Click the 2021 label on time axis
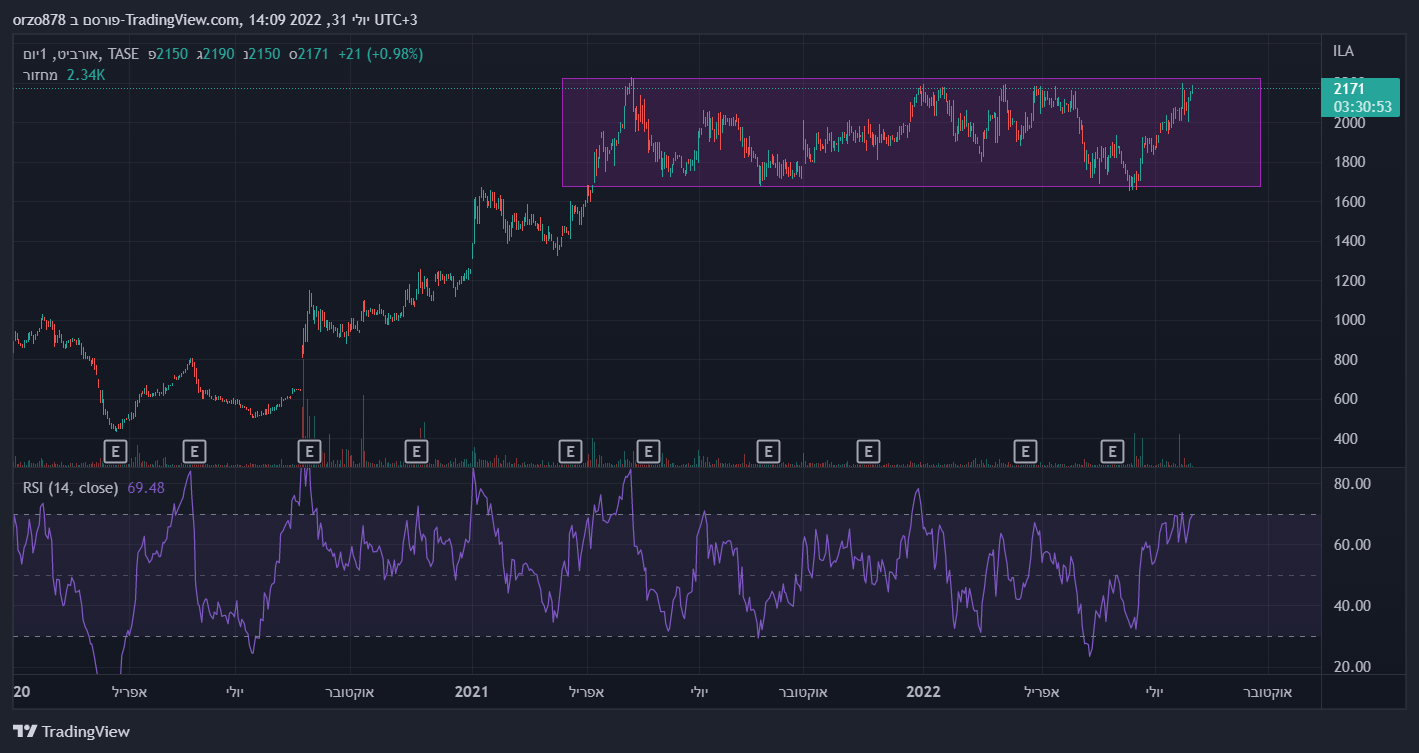This screenshot has width=1419, height=753. [471, 692]
